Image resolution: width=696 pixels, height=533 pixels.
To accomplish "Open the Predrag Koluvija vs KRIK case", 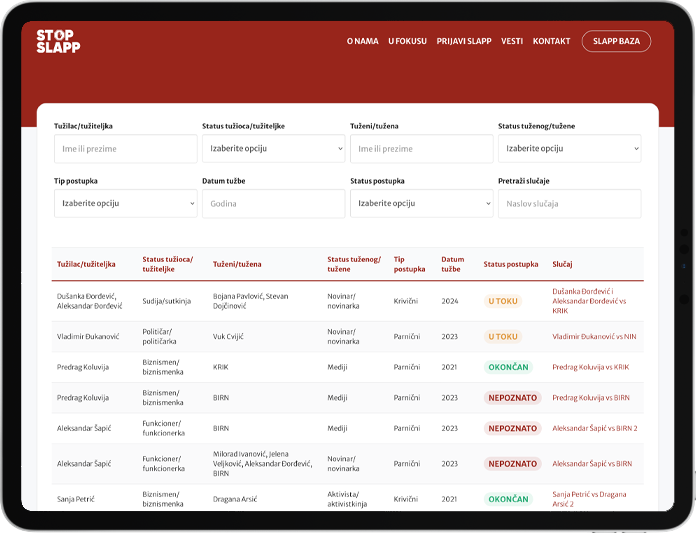I will [x=590, y=367].
